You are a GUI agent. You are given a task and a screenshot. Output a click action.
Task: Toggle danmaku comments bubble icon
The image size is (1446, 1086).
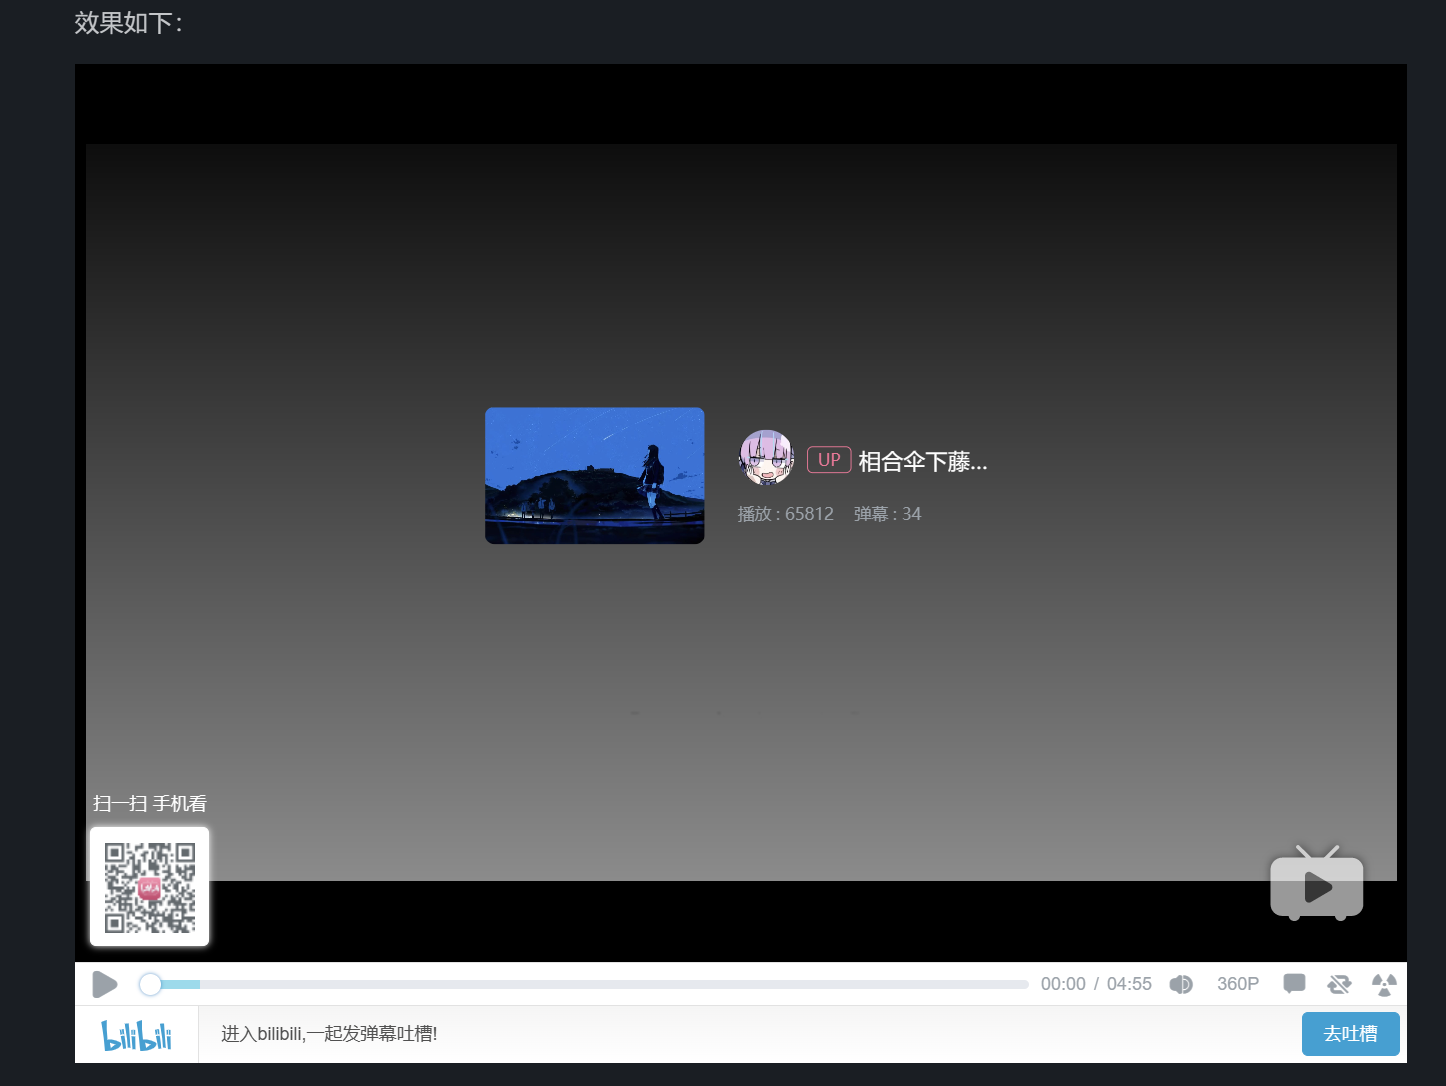[1294, 984]
